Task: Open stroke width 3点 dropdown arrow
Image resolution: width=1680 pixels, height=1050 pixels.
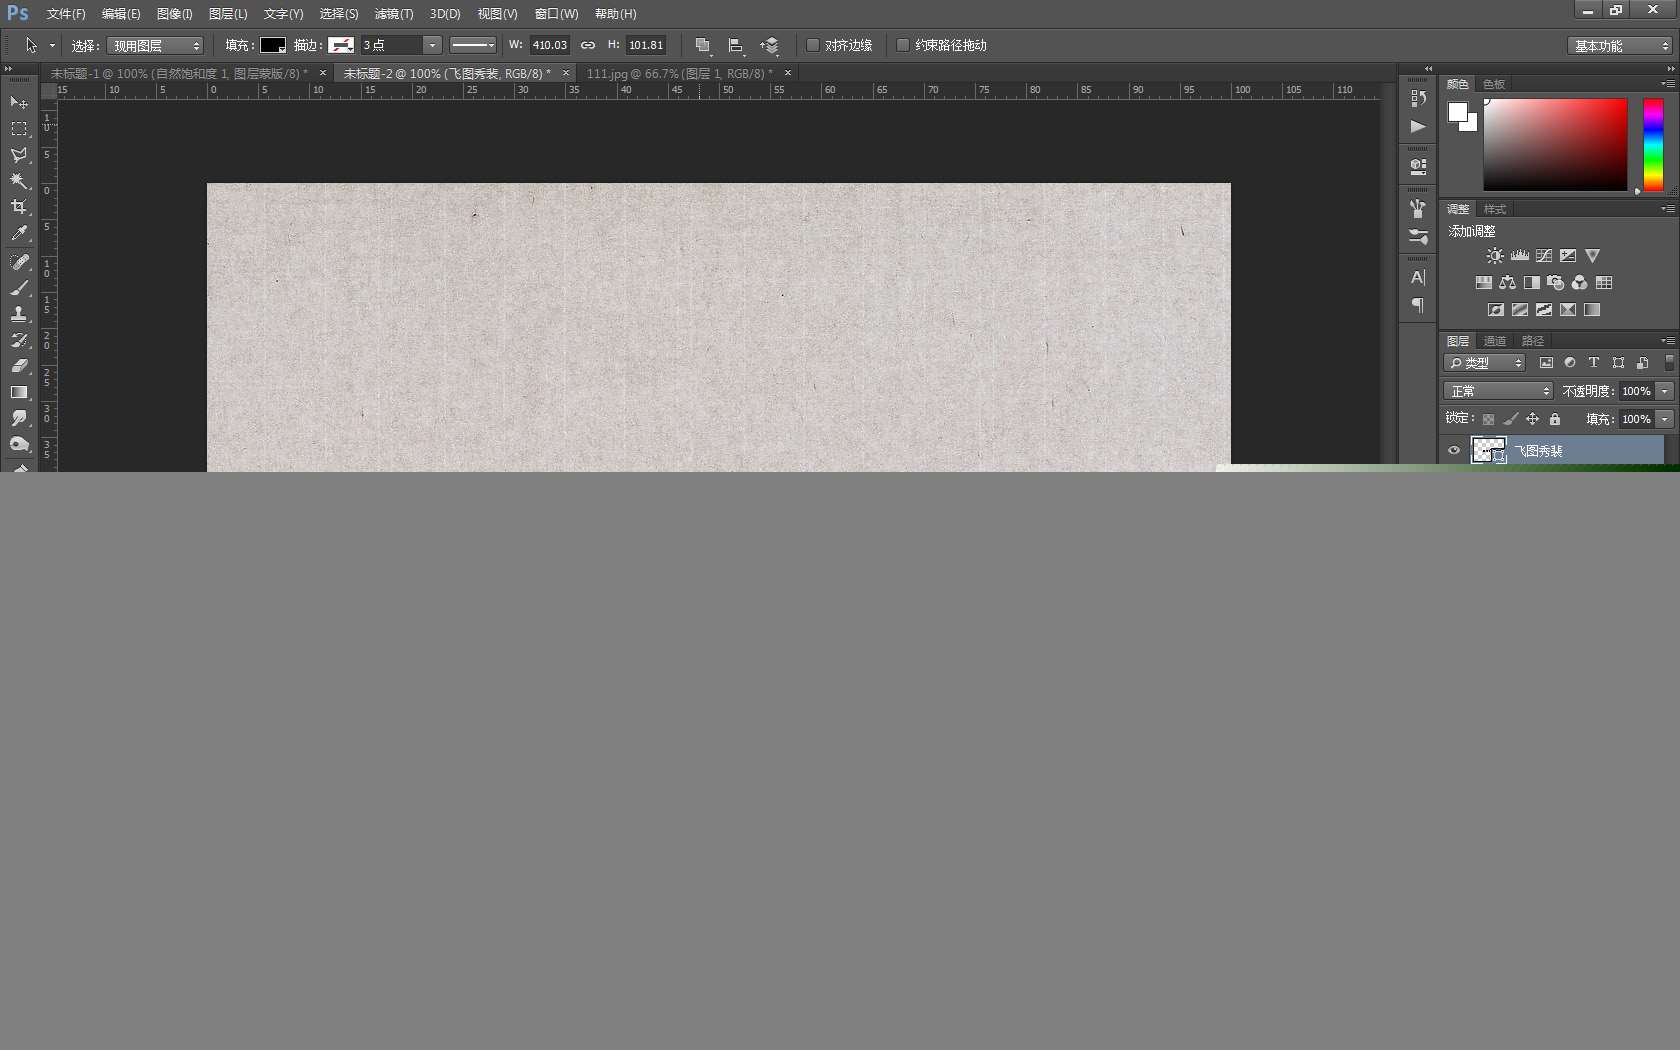Action: (x=432, y=45)
